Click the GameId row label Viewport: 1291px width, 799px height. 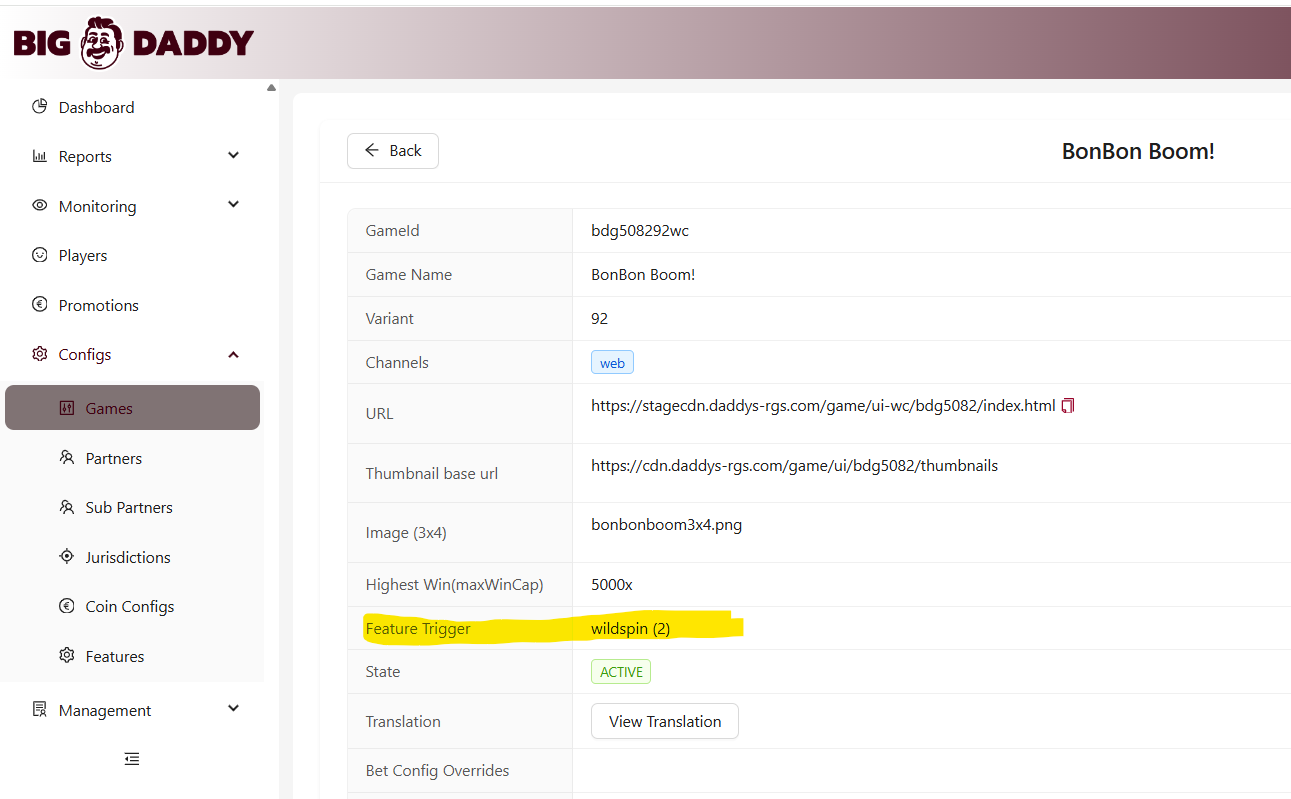393,231
